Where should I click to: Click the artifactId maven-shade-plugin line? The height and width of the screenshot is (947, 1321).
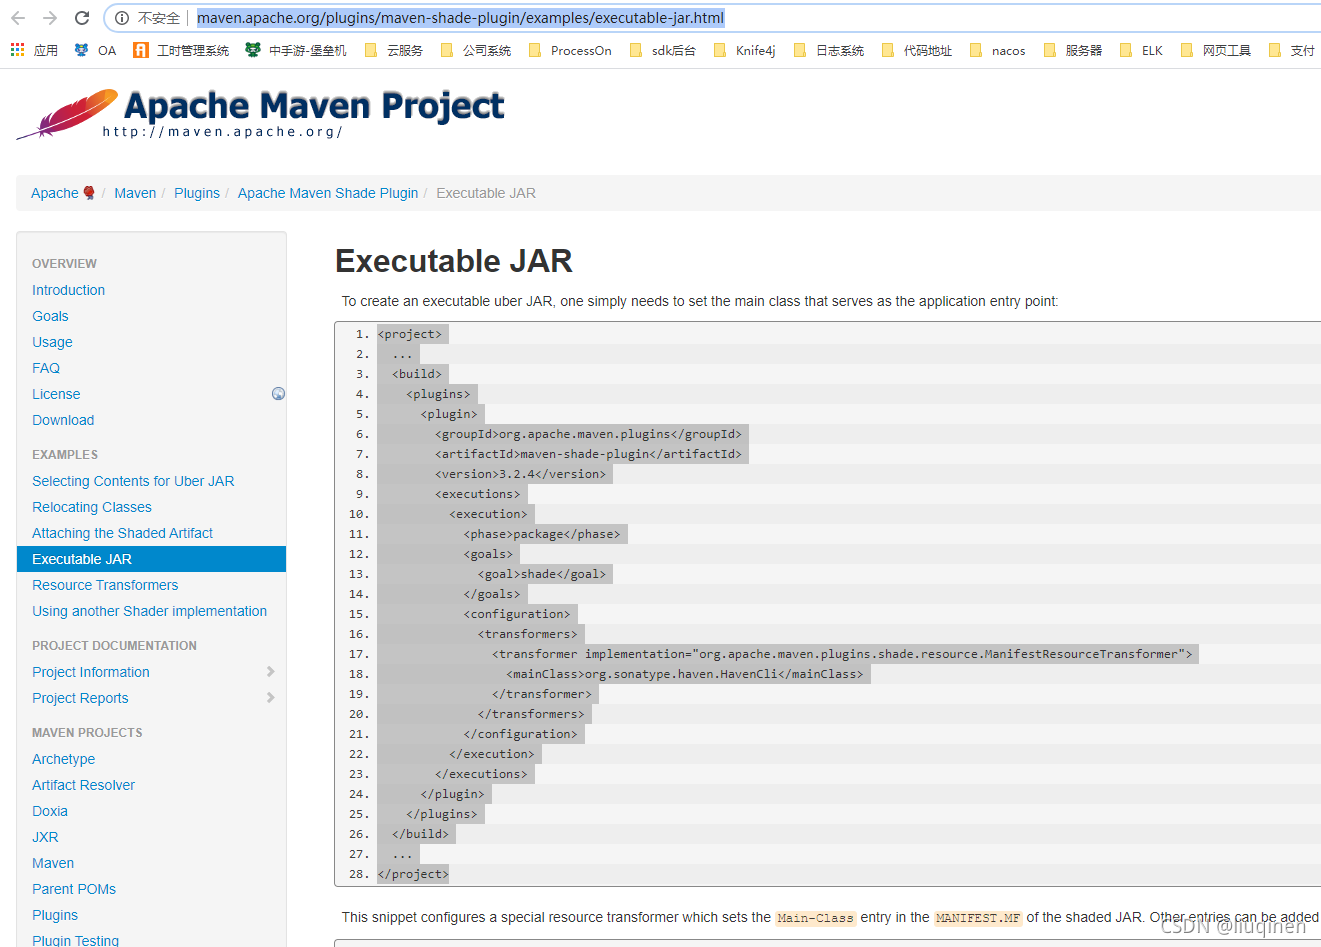tap(589, 454)
